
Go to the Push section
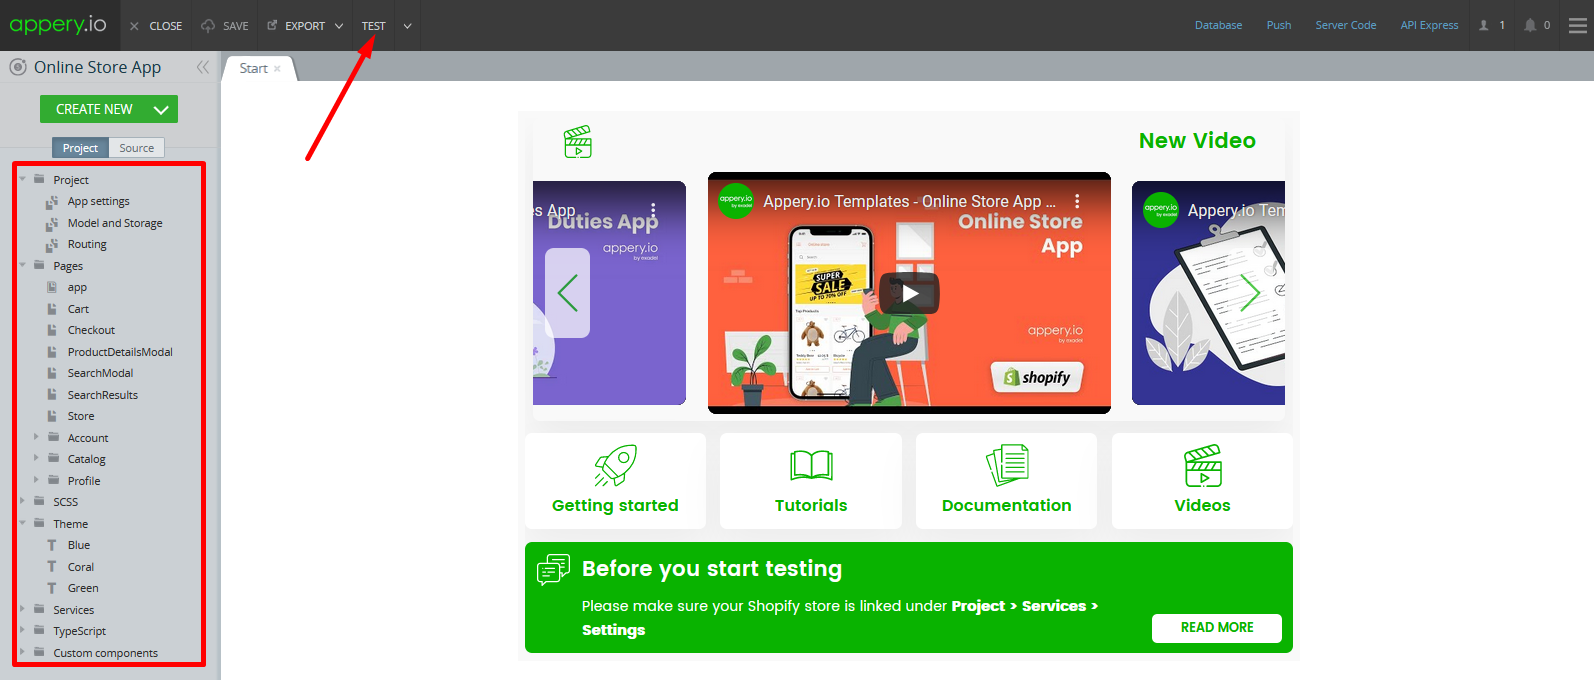pos(1279,26)
